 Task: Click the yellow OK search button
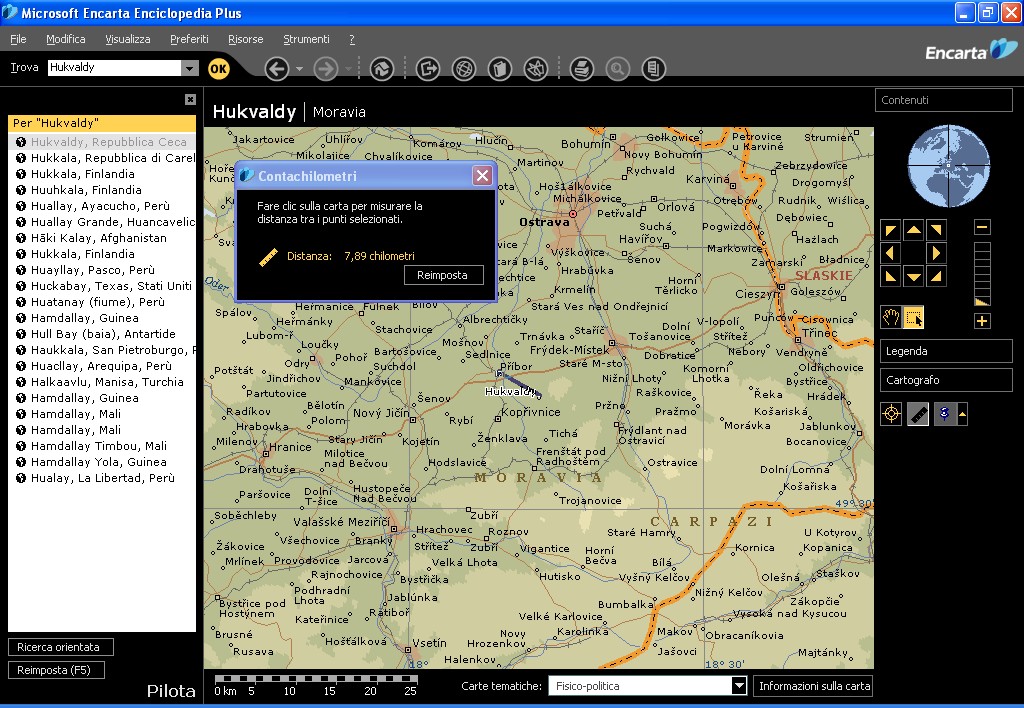tap(219, 69)
